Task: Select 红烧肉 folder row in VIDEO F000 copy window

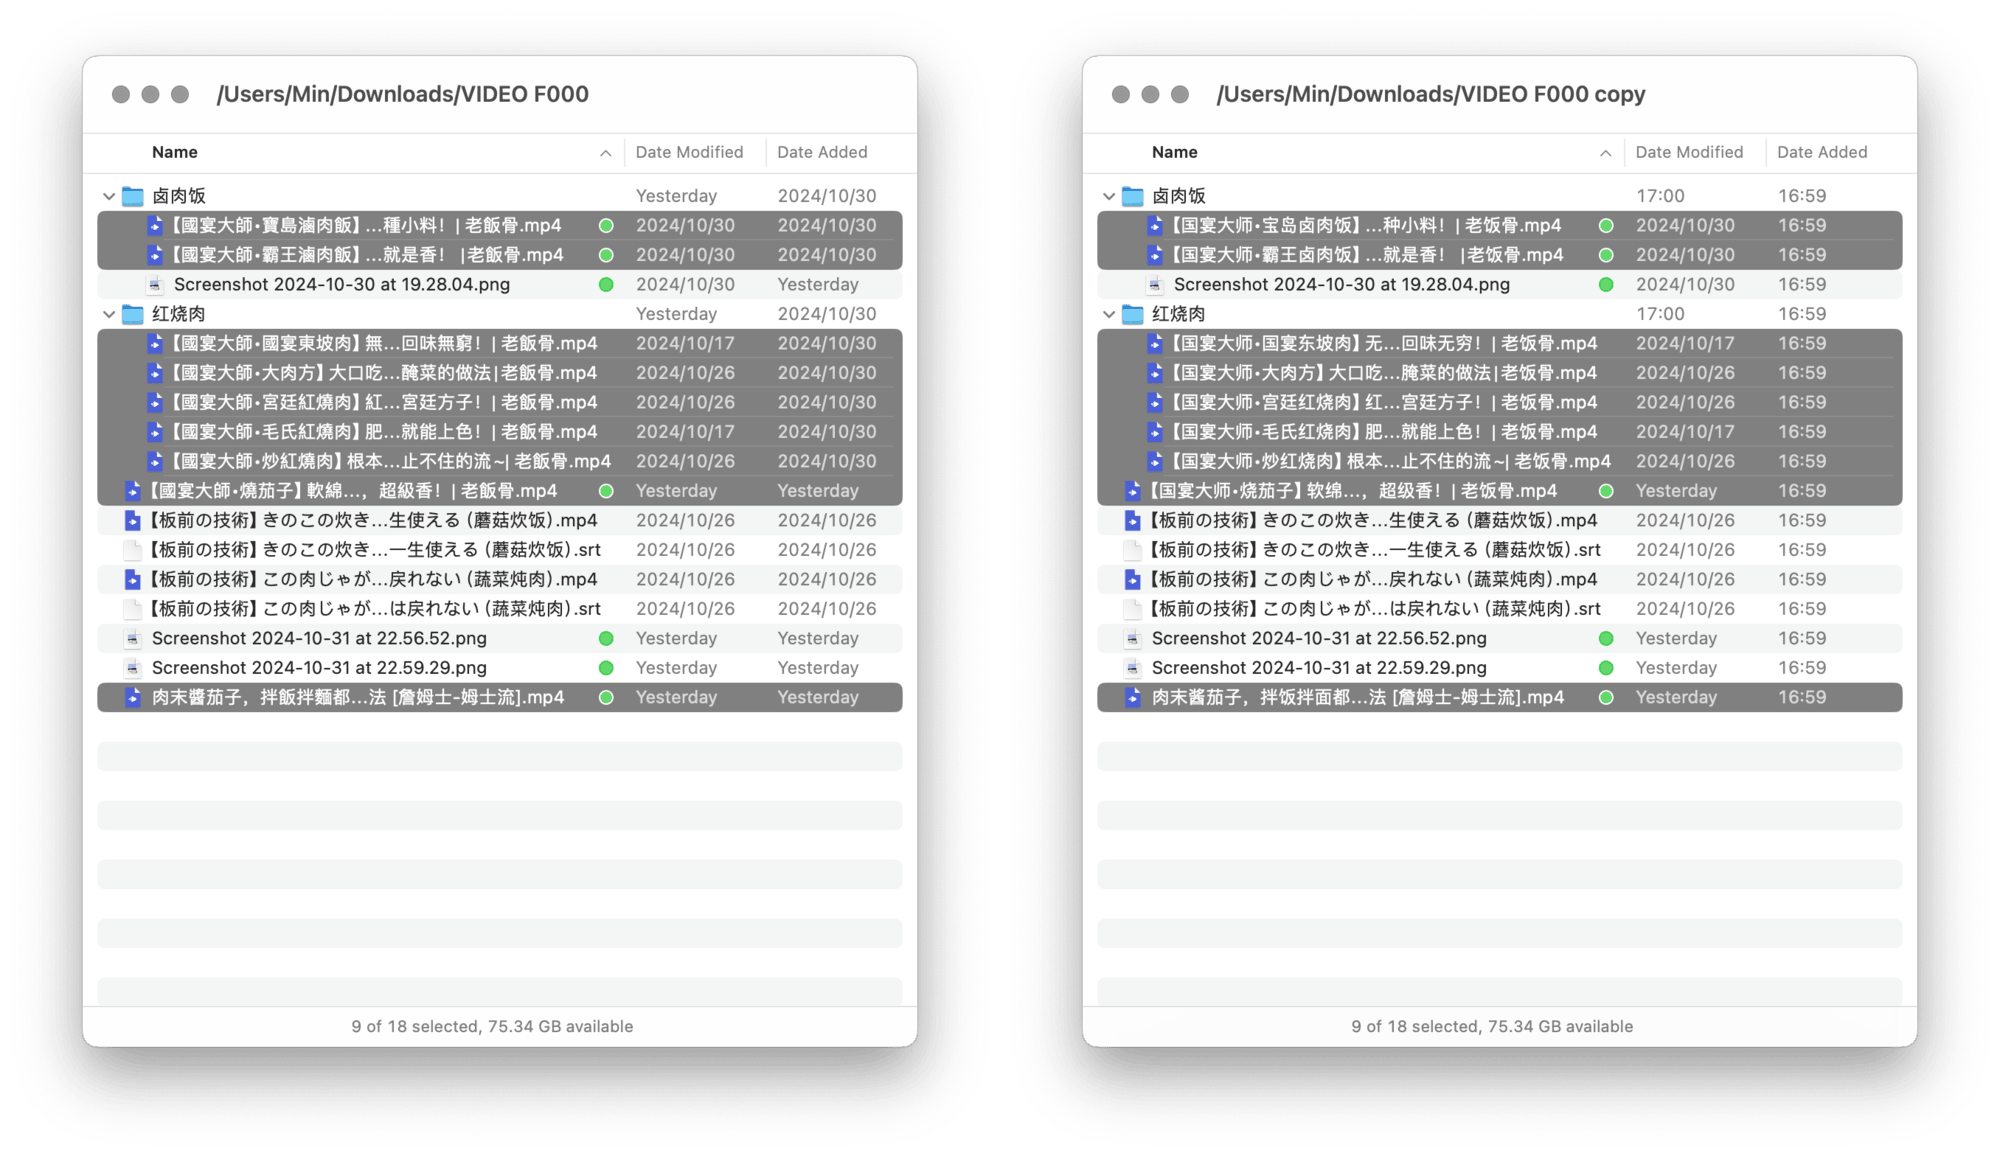Action: point(1500,314)
